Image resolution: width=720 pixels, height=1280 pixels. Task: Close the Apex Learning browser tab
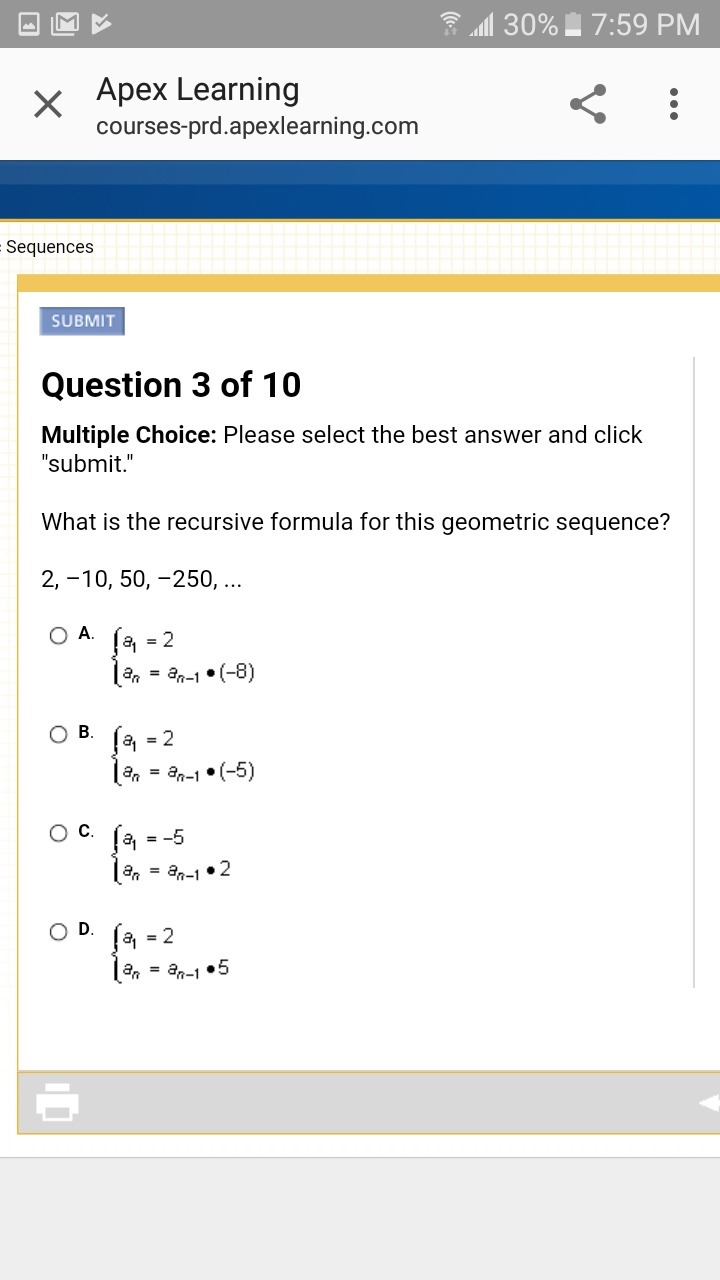click(48, 104)
